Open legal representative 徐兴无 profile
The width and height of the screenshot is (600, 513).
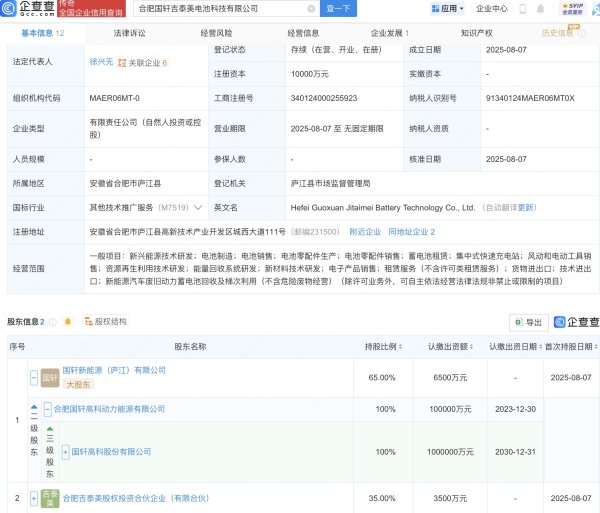(x=101, y=62)
